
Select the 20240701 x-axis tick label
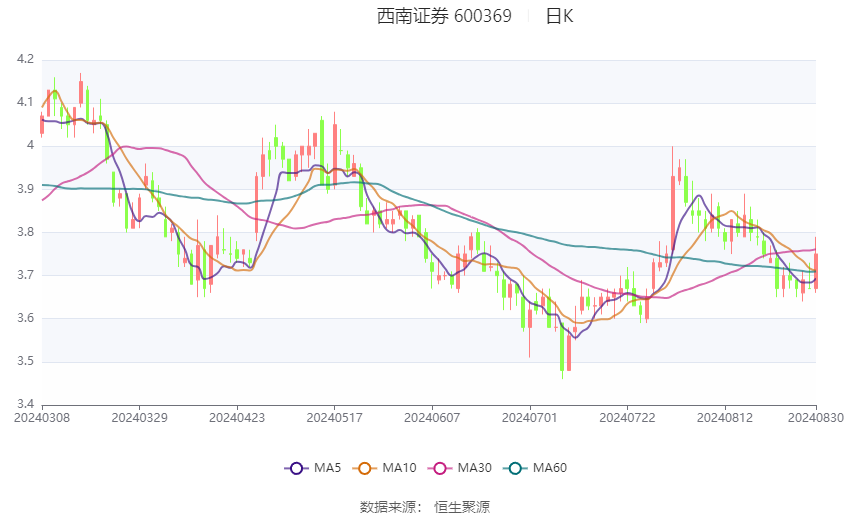tap(530, 418)
